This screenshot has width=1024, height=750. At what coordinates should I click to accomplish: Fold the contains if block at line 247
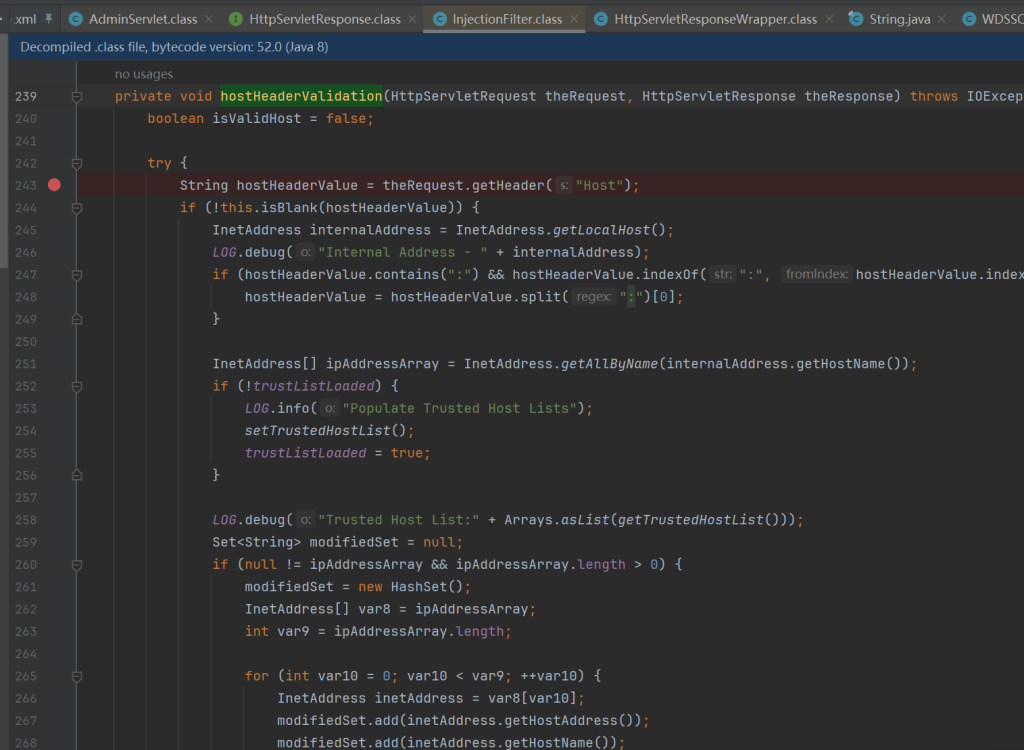click(x=76, y=275)
